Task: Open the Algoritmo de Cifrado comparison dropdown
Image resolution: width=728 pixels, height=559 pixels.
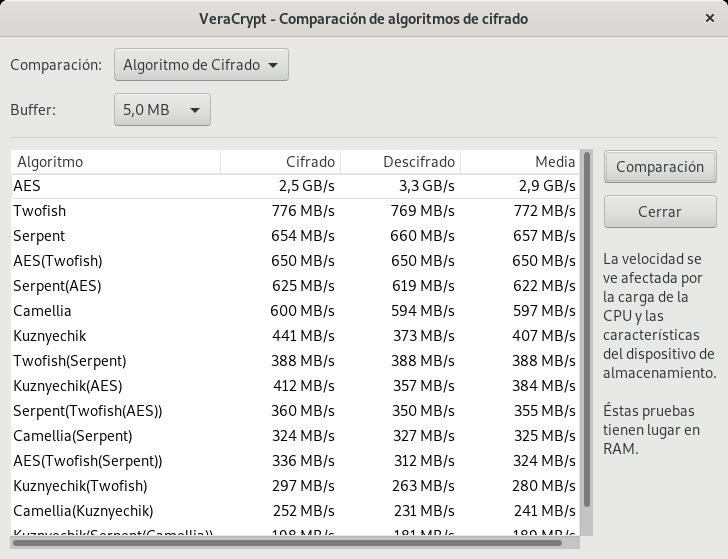Action: [x=201, y=65]
